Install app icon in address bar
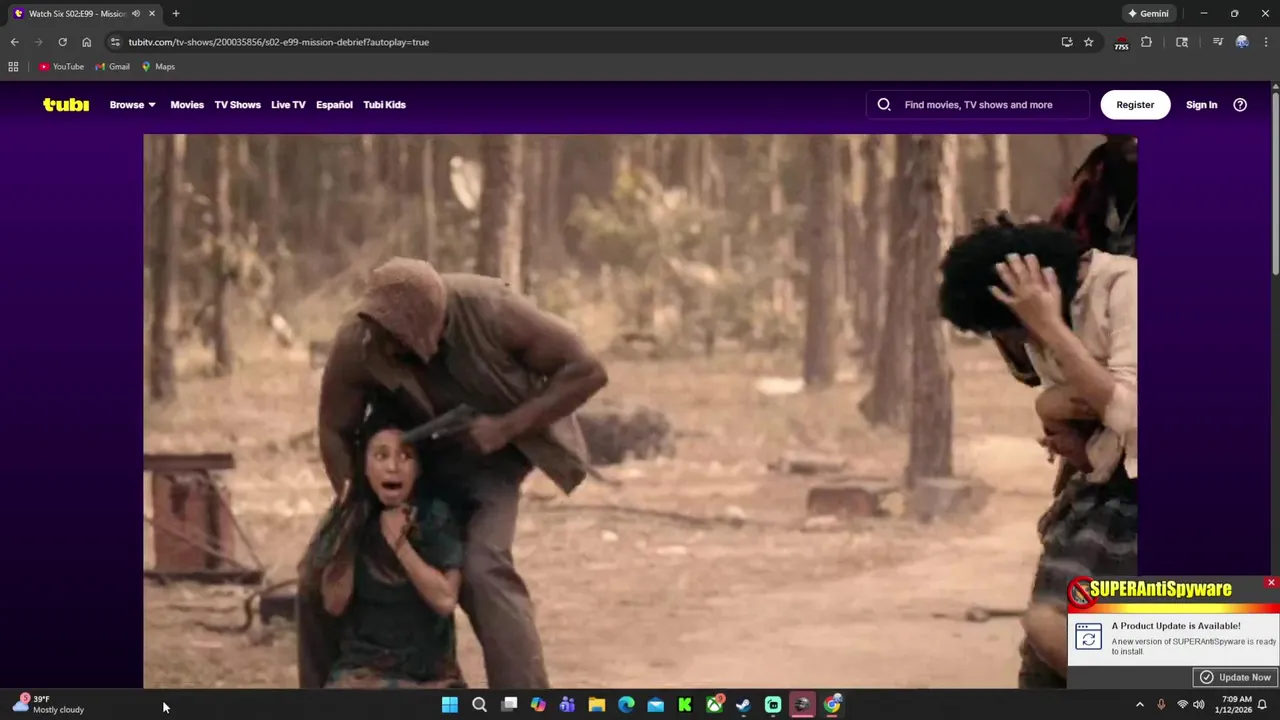This screenshot has height=720, width=1280. 1067,42
